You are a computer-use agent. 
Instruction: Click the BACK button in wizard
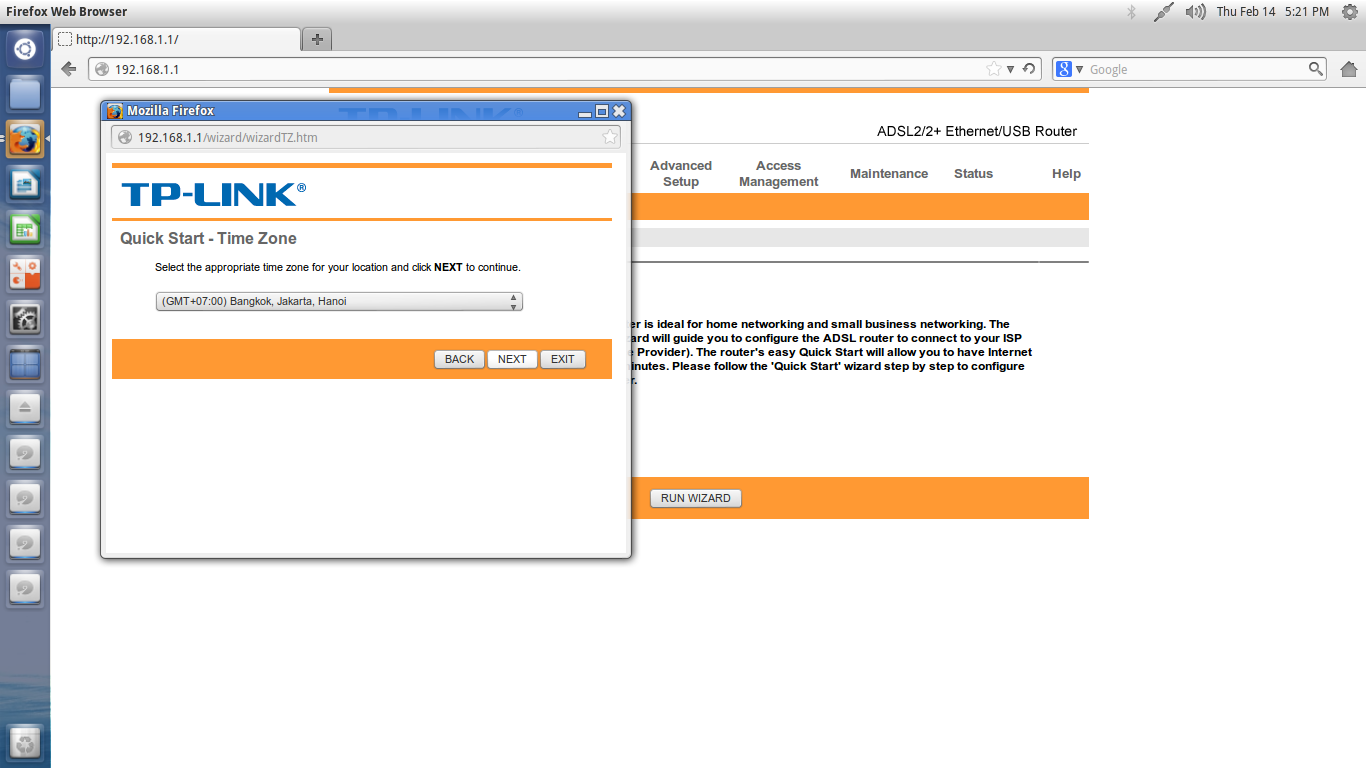click(x=460, y=359)
